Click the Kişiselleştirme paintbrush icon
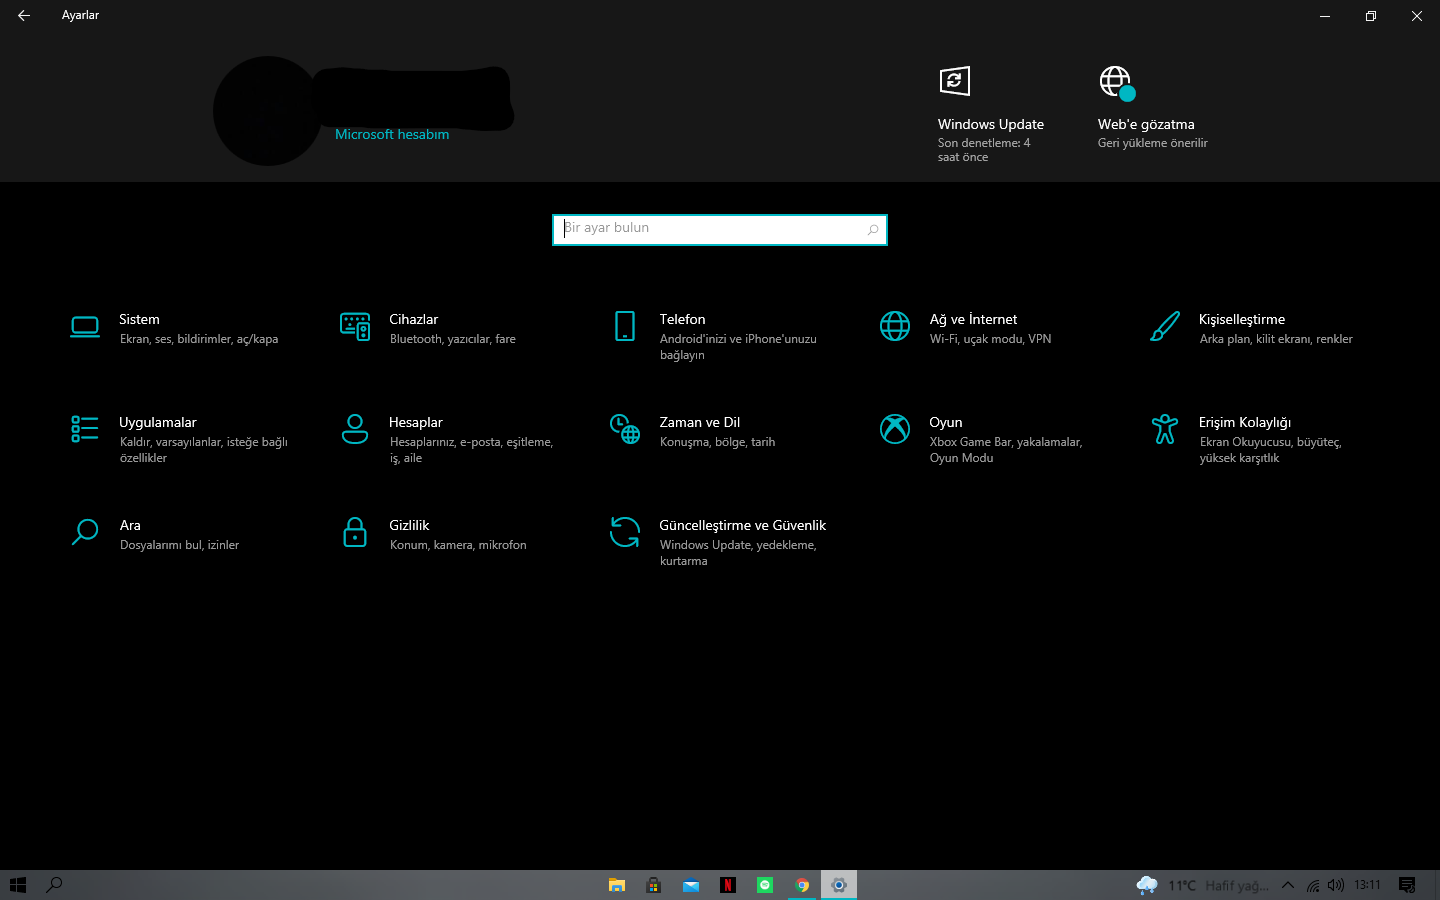 [1165, 326]
